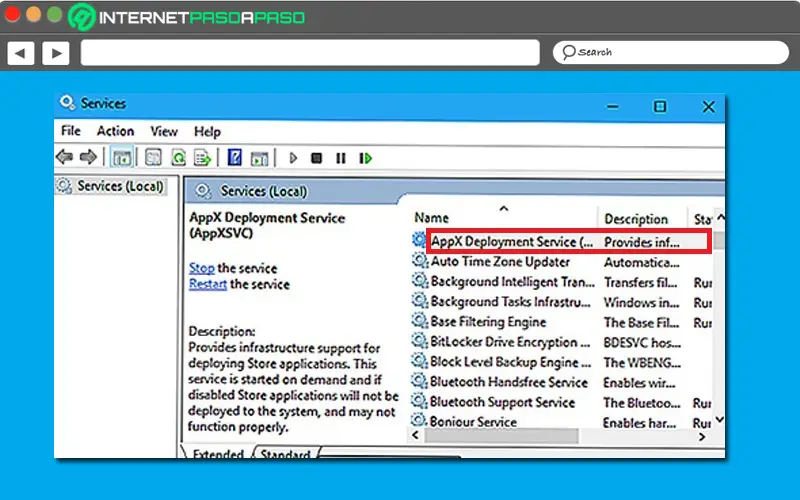800x500 pixels.
Task: Click 'The WBENG...' description cell
Action: click(x=642, y=362)
